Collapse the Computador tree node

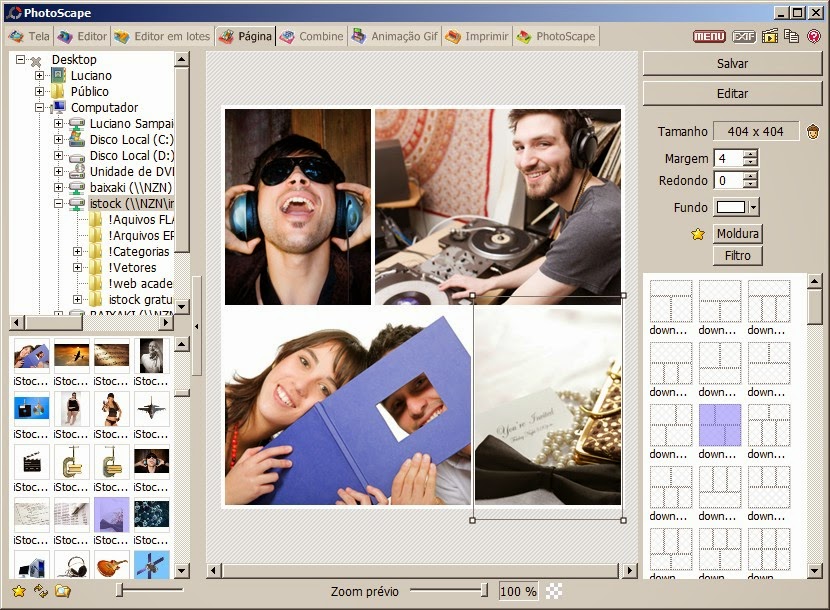[x=39, y=107]
